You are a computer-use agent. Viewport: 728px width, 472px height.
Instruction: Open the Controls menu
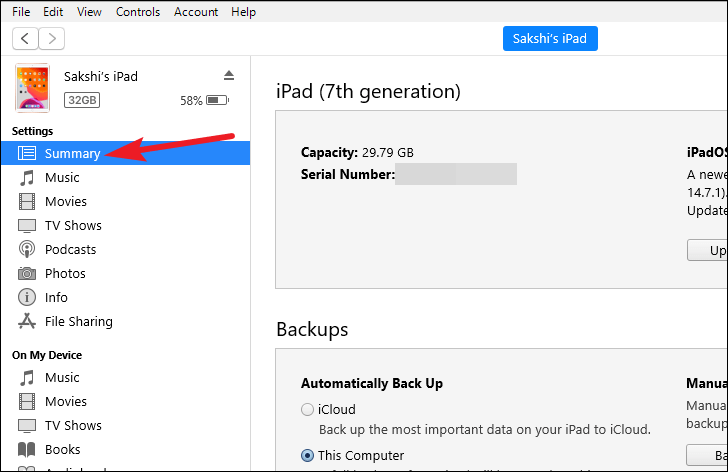point(138,12)
